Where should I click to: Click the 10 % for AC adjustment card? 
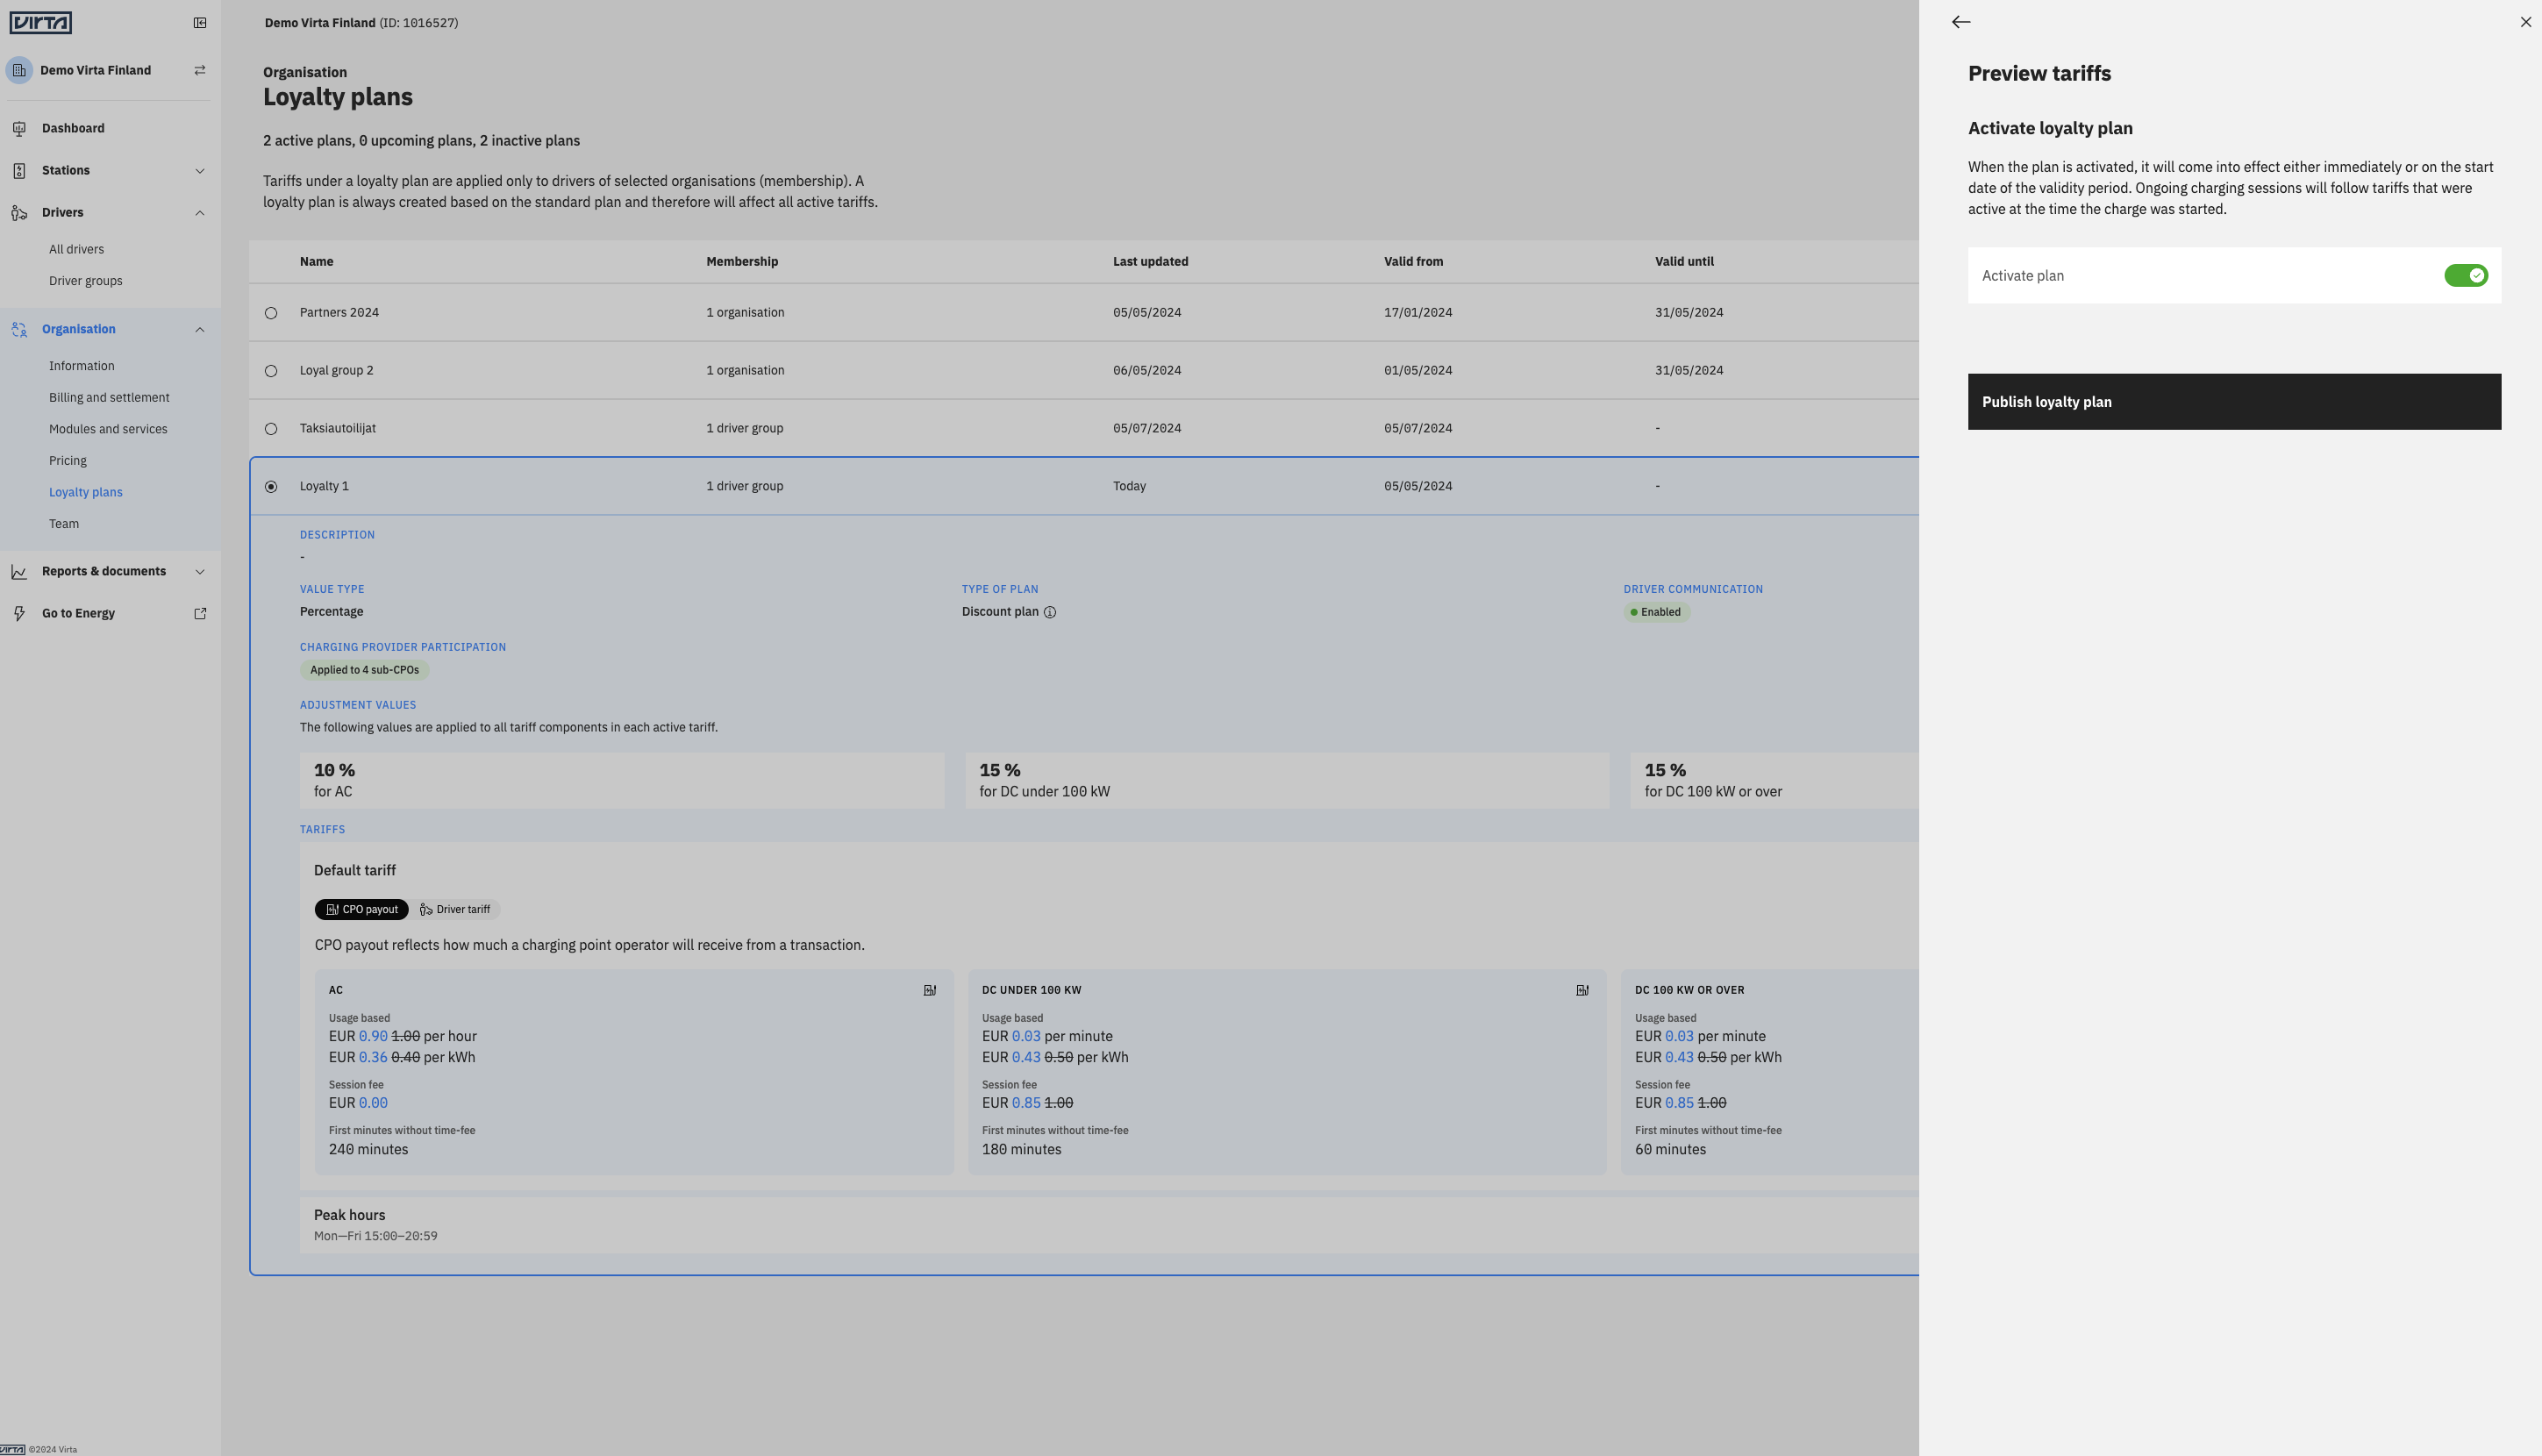coord(622,780)
